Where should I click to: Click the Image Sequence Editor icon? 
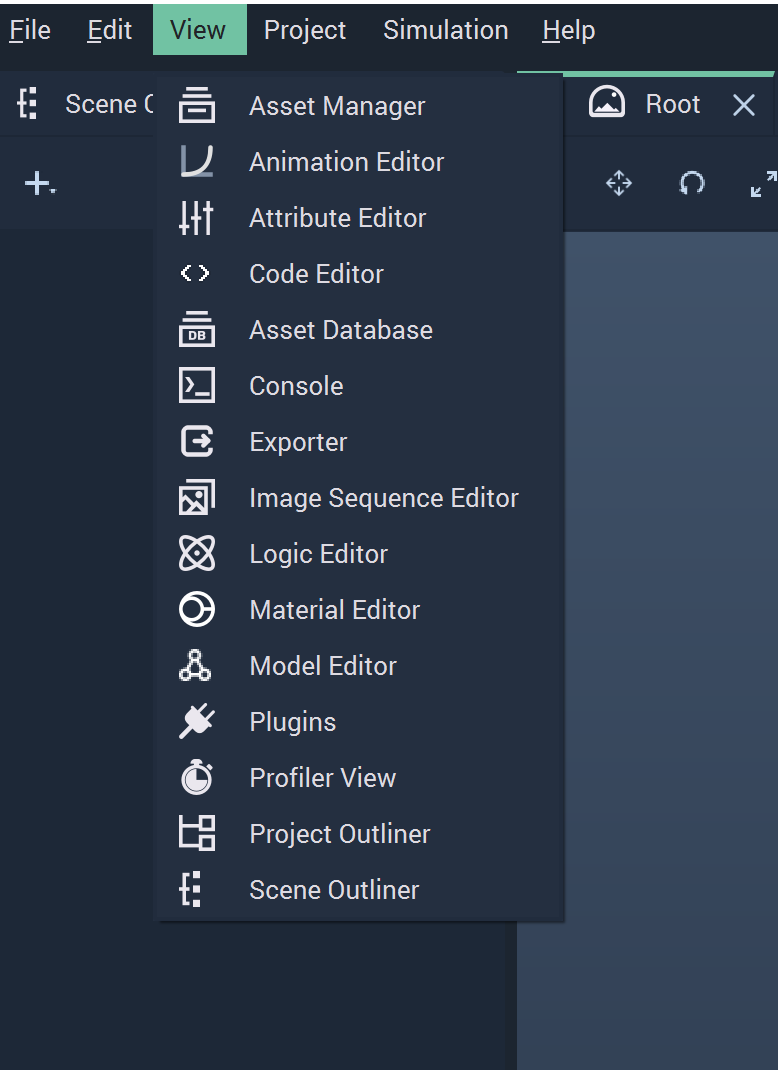(197, 497)
